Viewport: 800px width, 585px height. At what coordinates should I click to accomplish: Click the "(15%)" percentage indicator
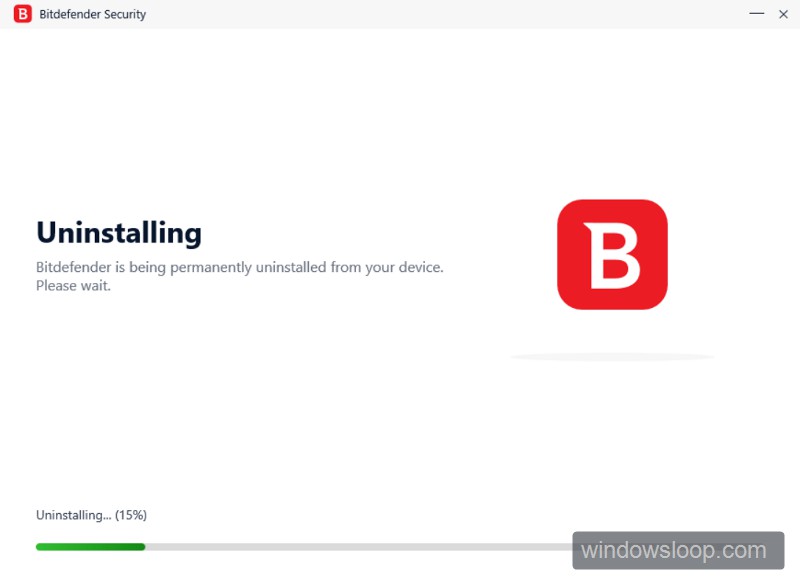tap(131, 515)
